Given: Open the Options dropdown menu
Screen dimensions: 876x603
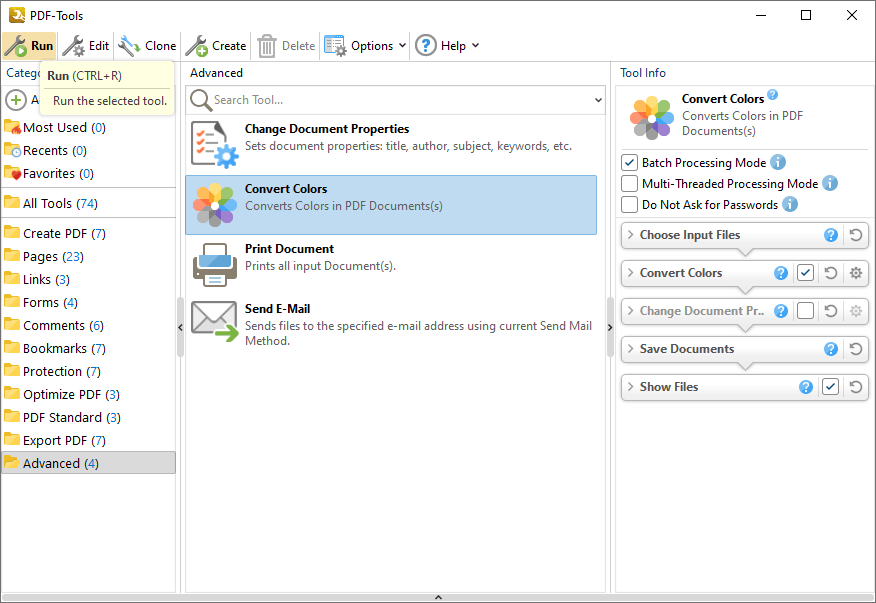Looking at the screenshot, I should [x=365, y=46].
